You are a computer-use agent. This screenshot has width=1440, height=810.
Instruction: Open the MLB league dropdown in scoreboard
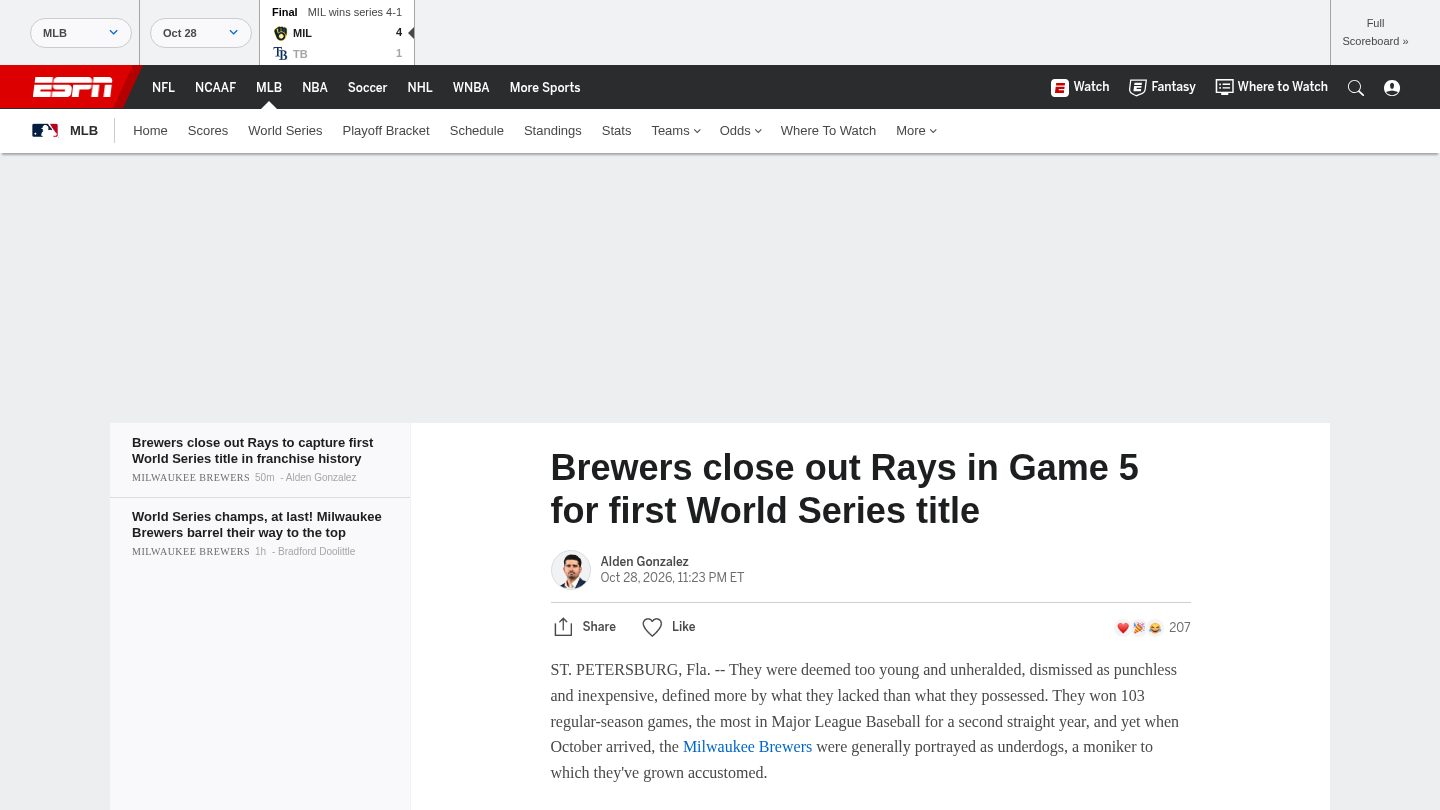[81, 33]
